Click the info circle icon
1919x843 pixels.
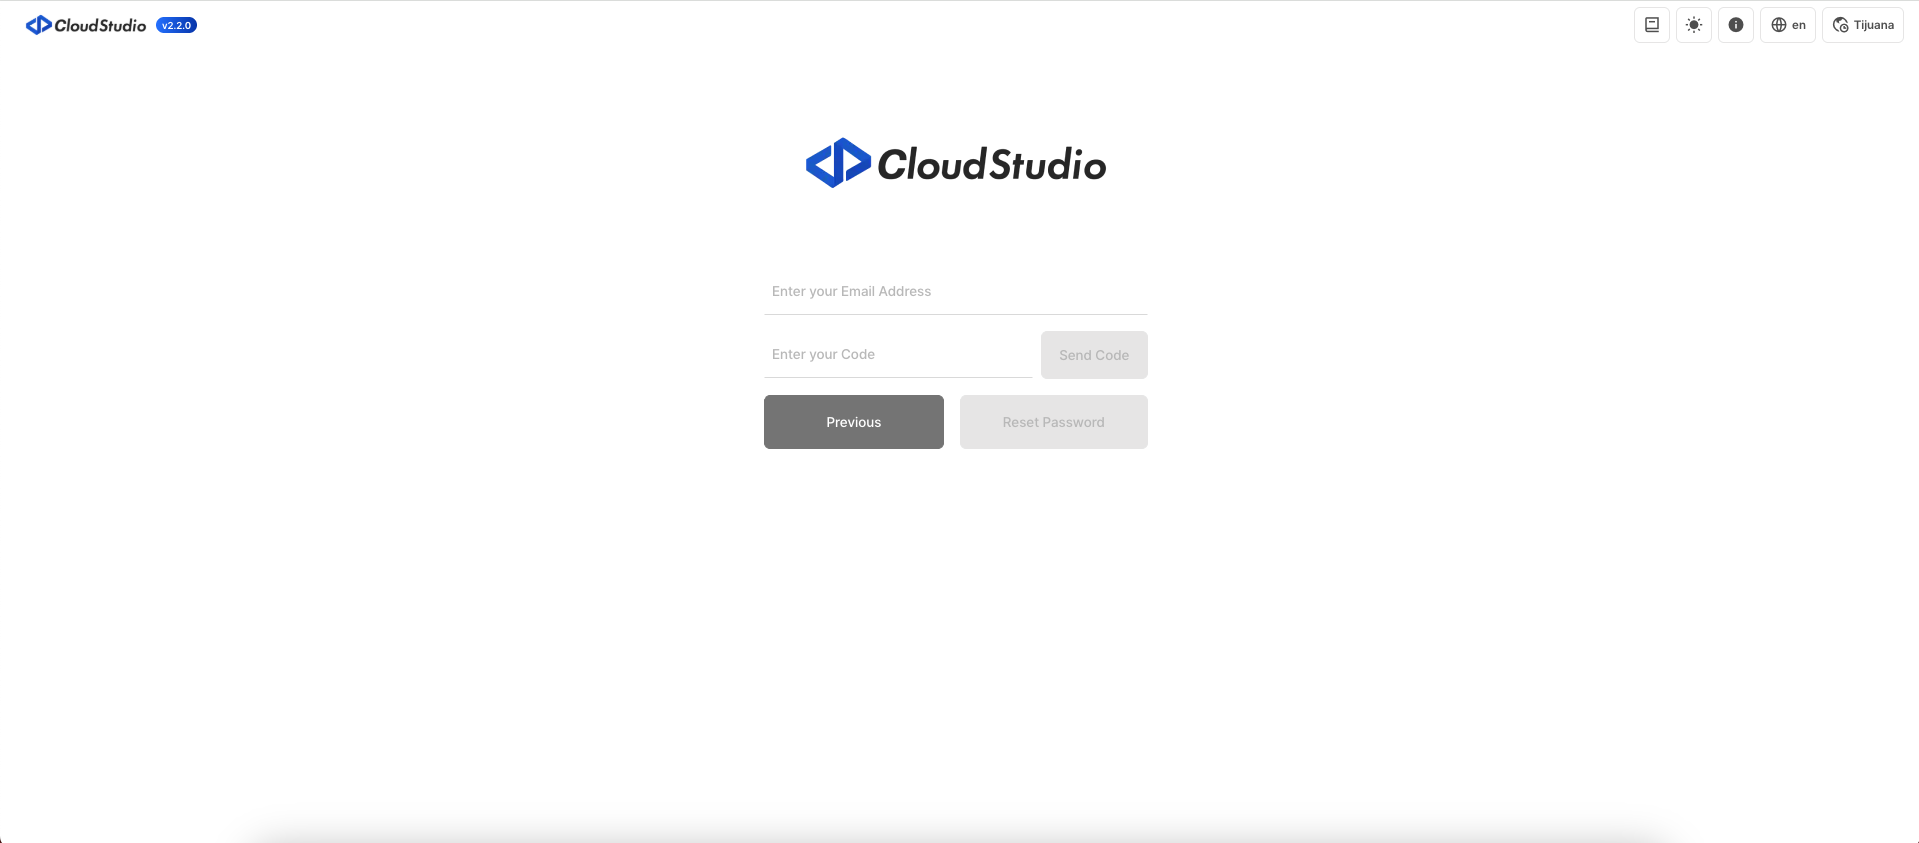(1735, 25)
